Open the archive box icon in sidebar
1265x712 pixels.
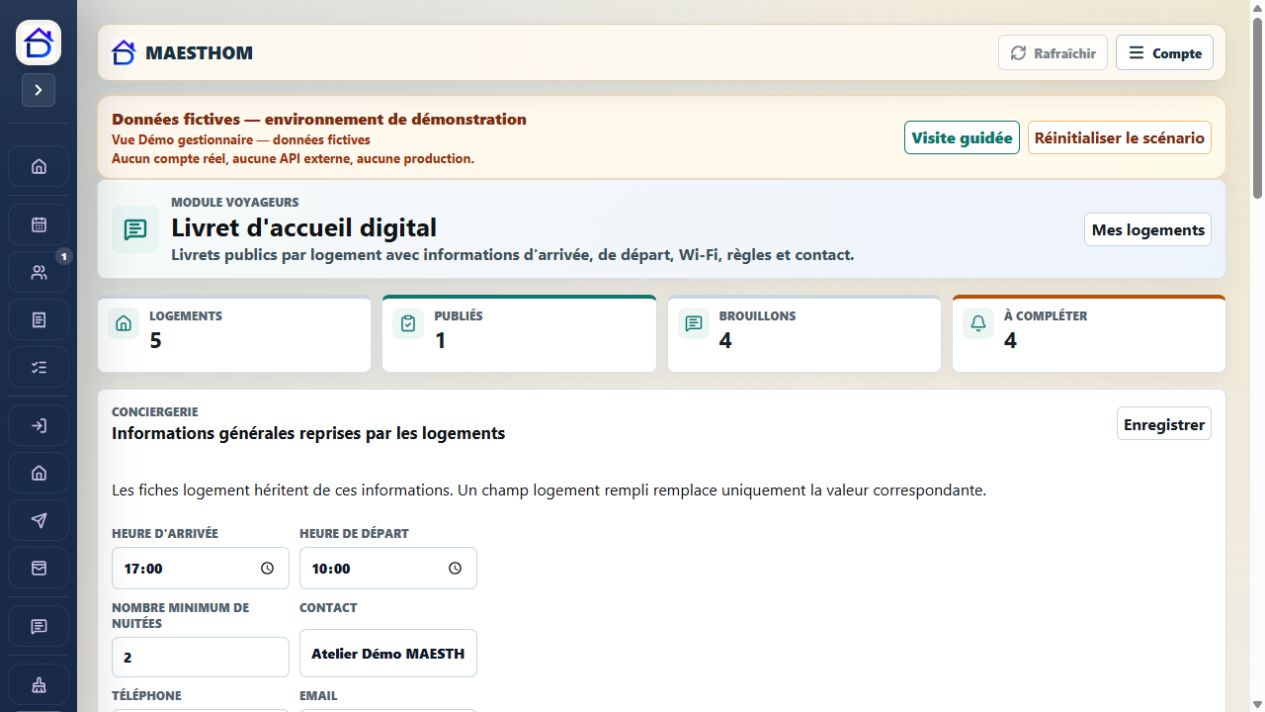point(39,568)
